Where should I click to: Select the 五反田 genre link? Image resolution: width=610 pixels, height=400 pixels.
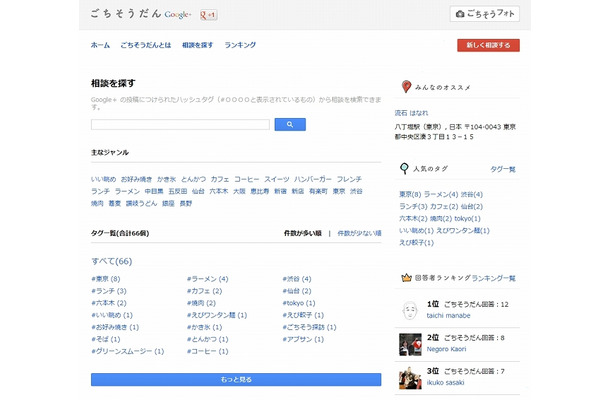pos(178,191)
